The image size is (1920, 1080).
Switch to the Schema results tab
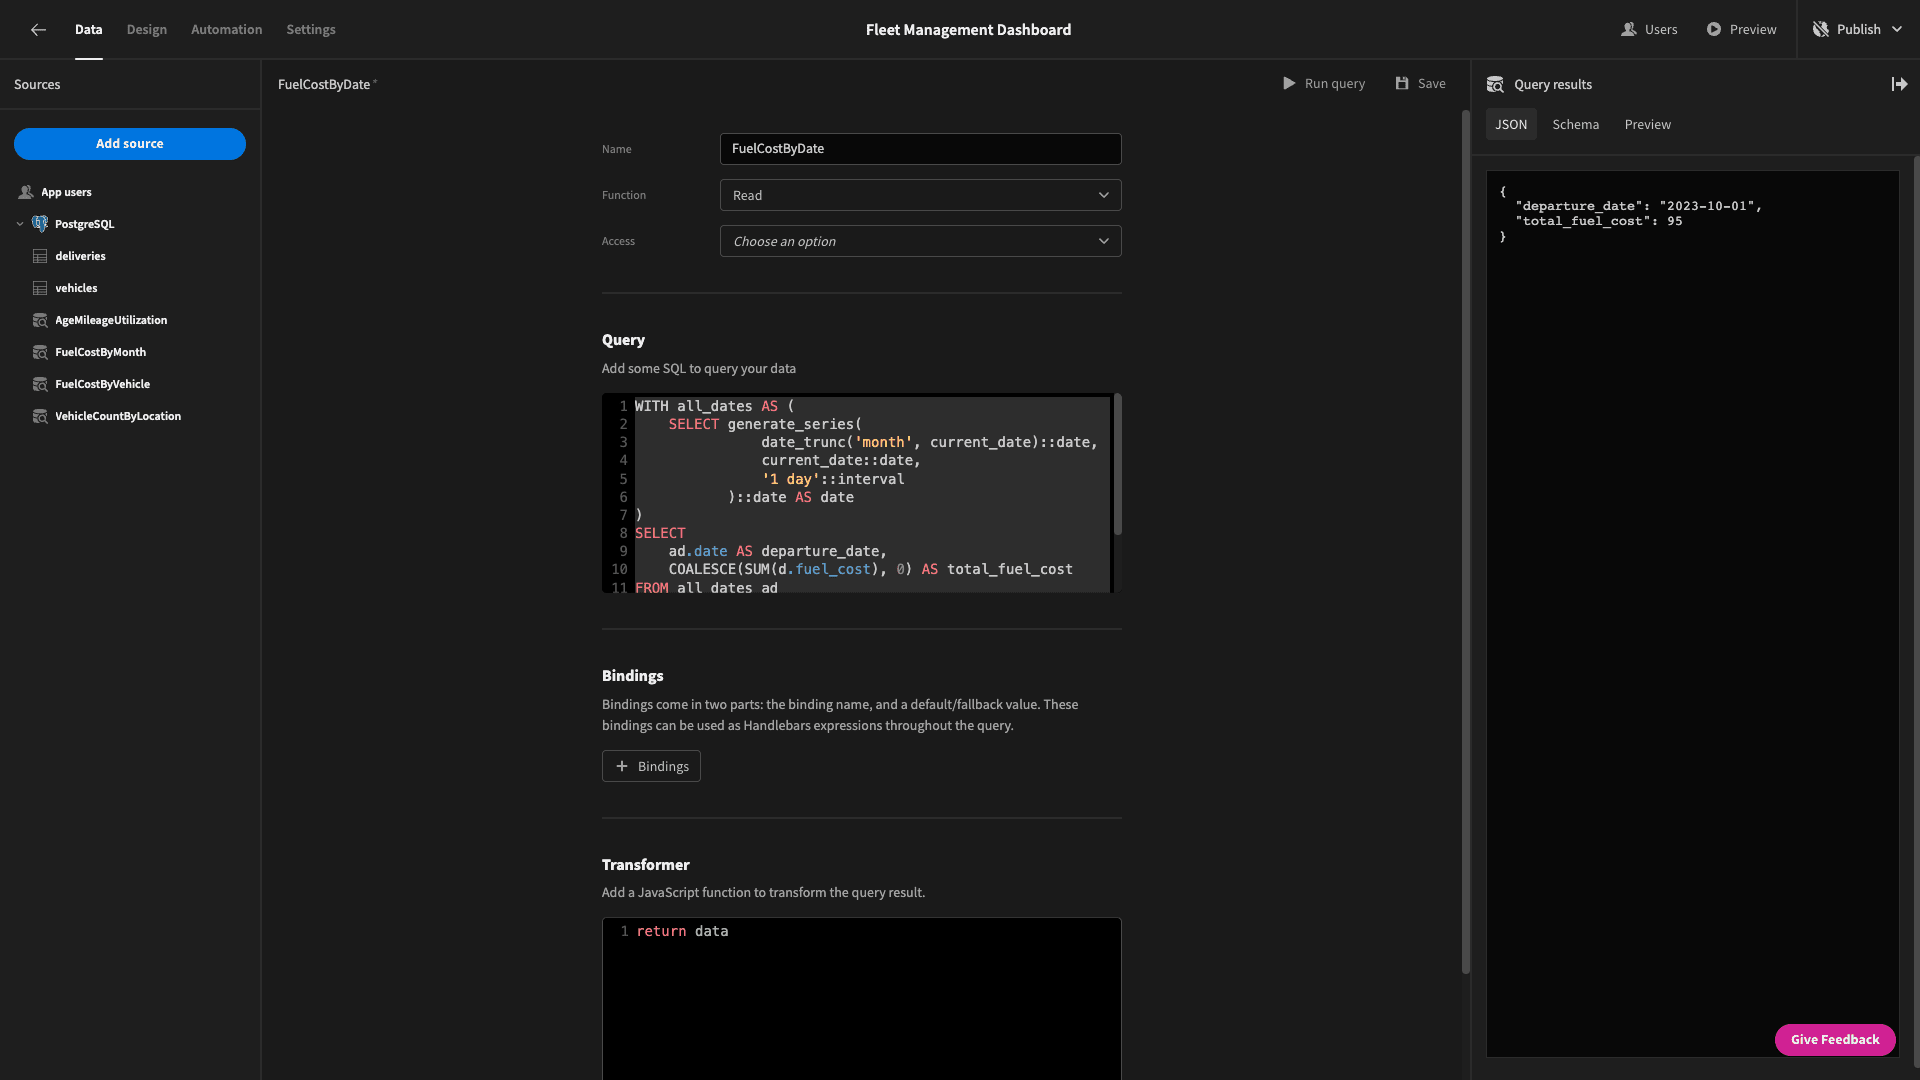1575,124
